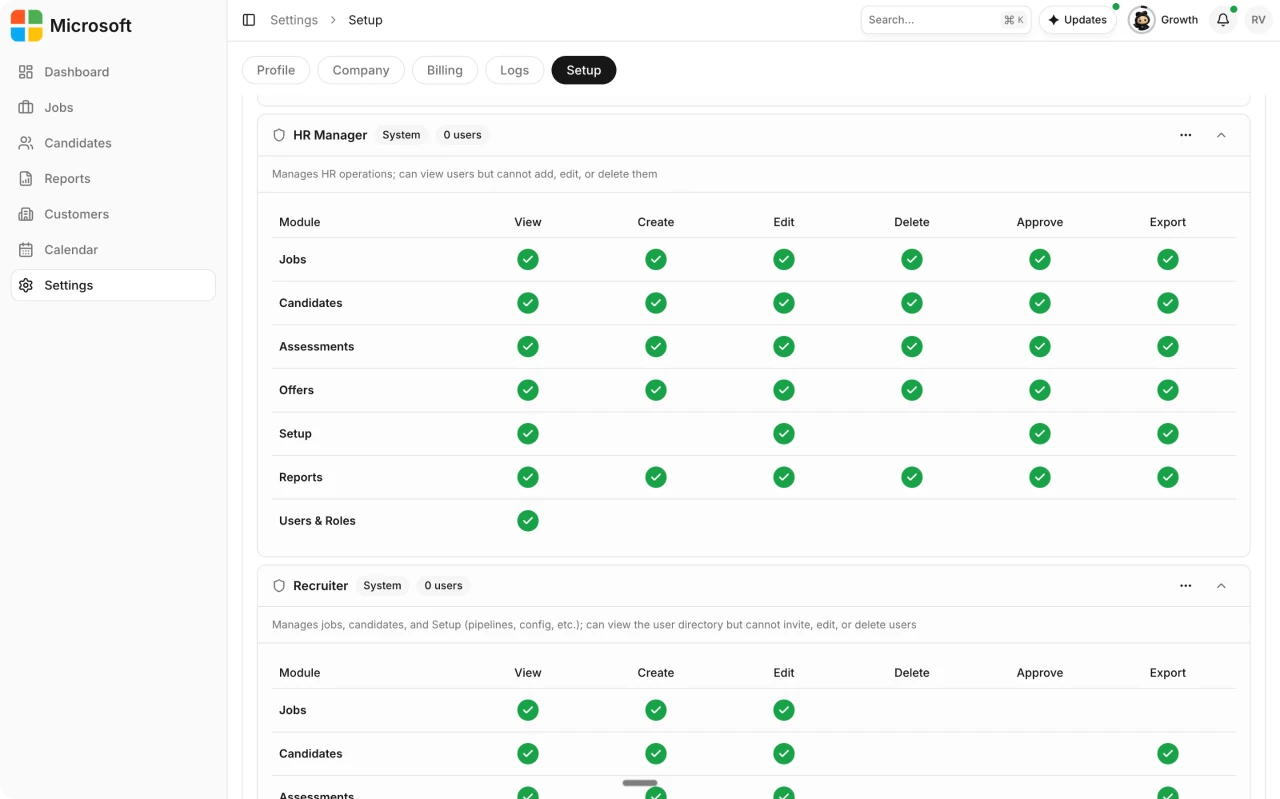Open HR Manager more options menu
Screen dimensions: 1280x799
pyautogui.click(x=1185, y=135)
